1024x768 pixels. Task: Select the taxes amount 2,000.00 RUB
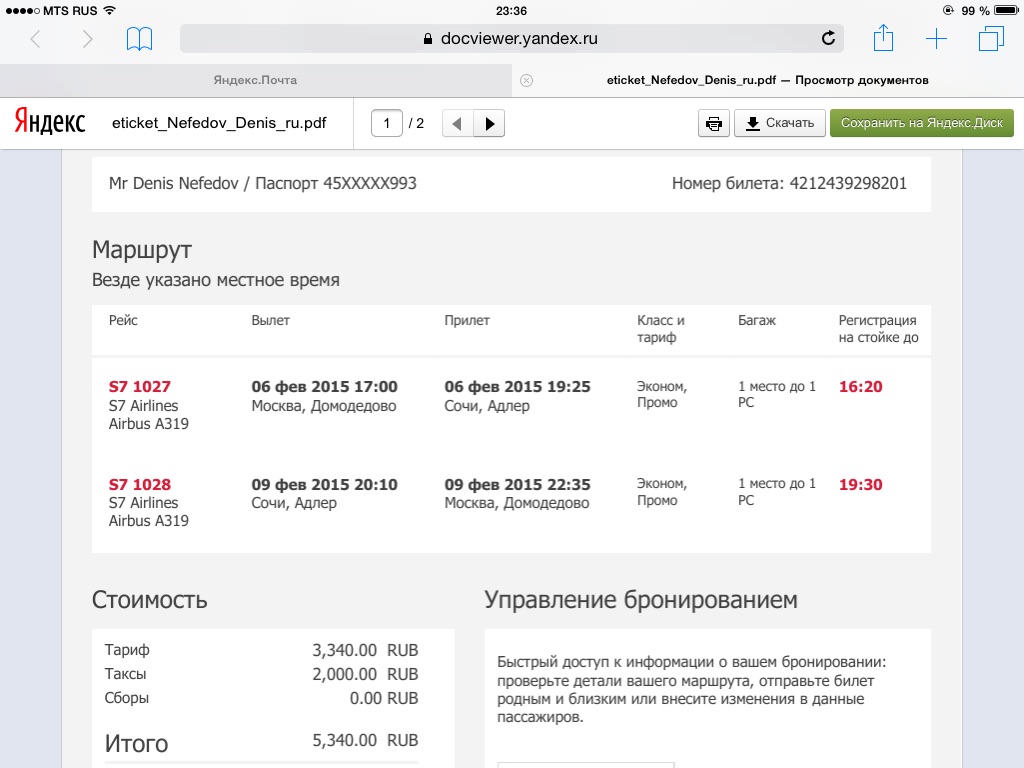[x=365, y=674]
